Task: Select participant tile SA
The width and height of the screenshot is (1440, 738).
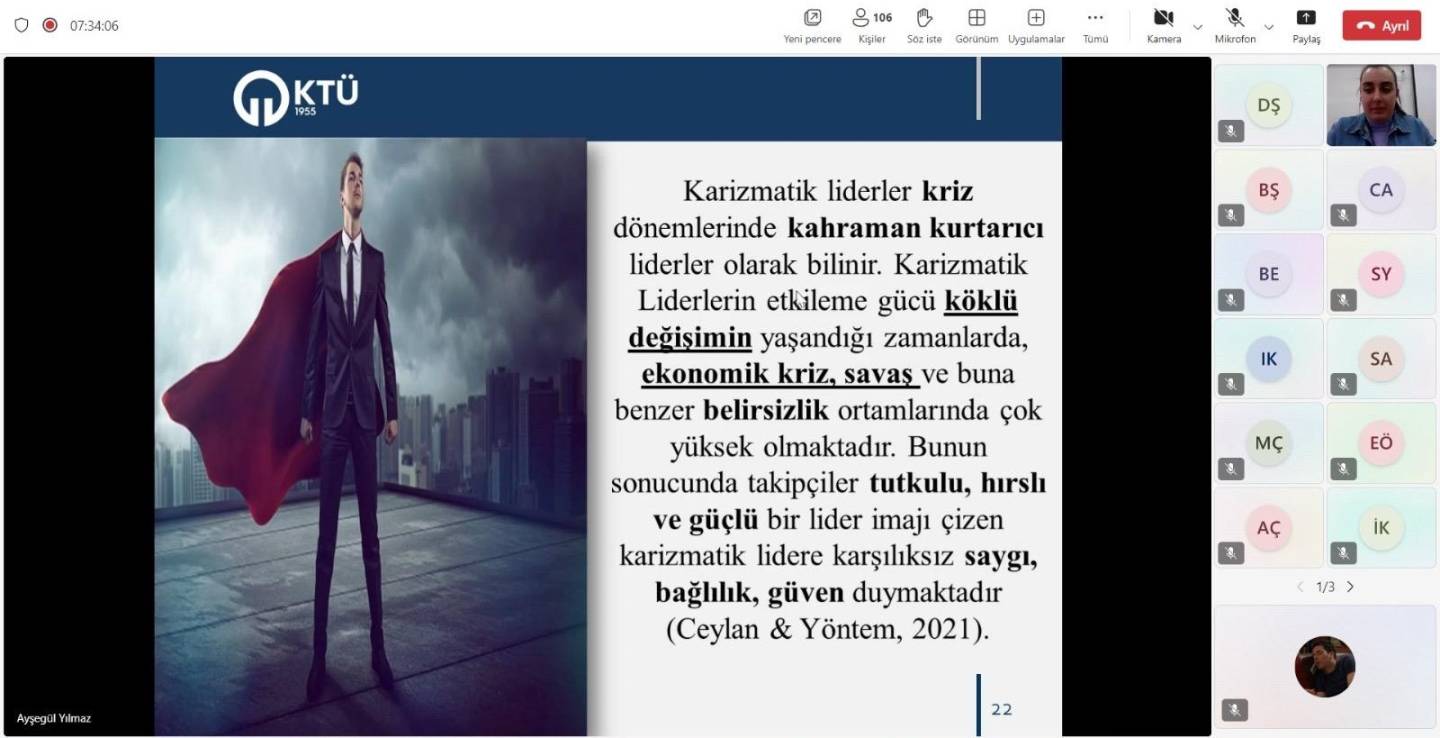Action: point(1381,359)
